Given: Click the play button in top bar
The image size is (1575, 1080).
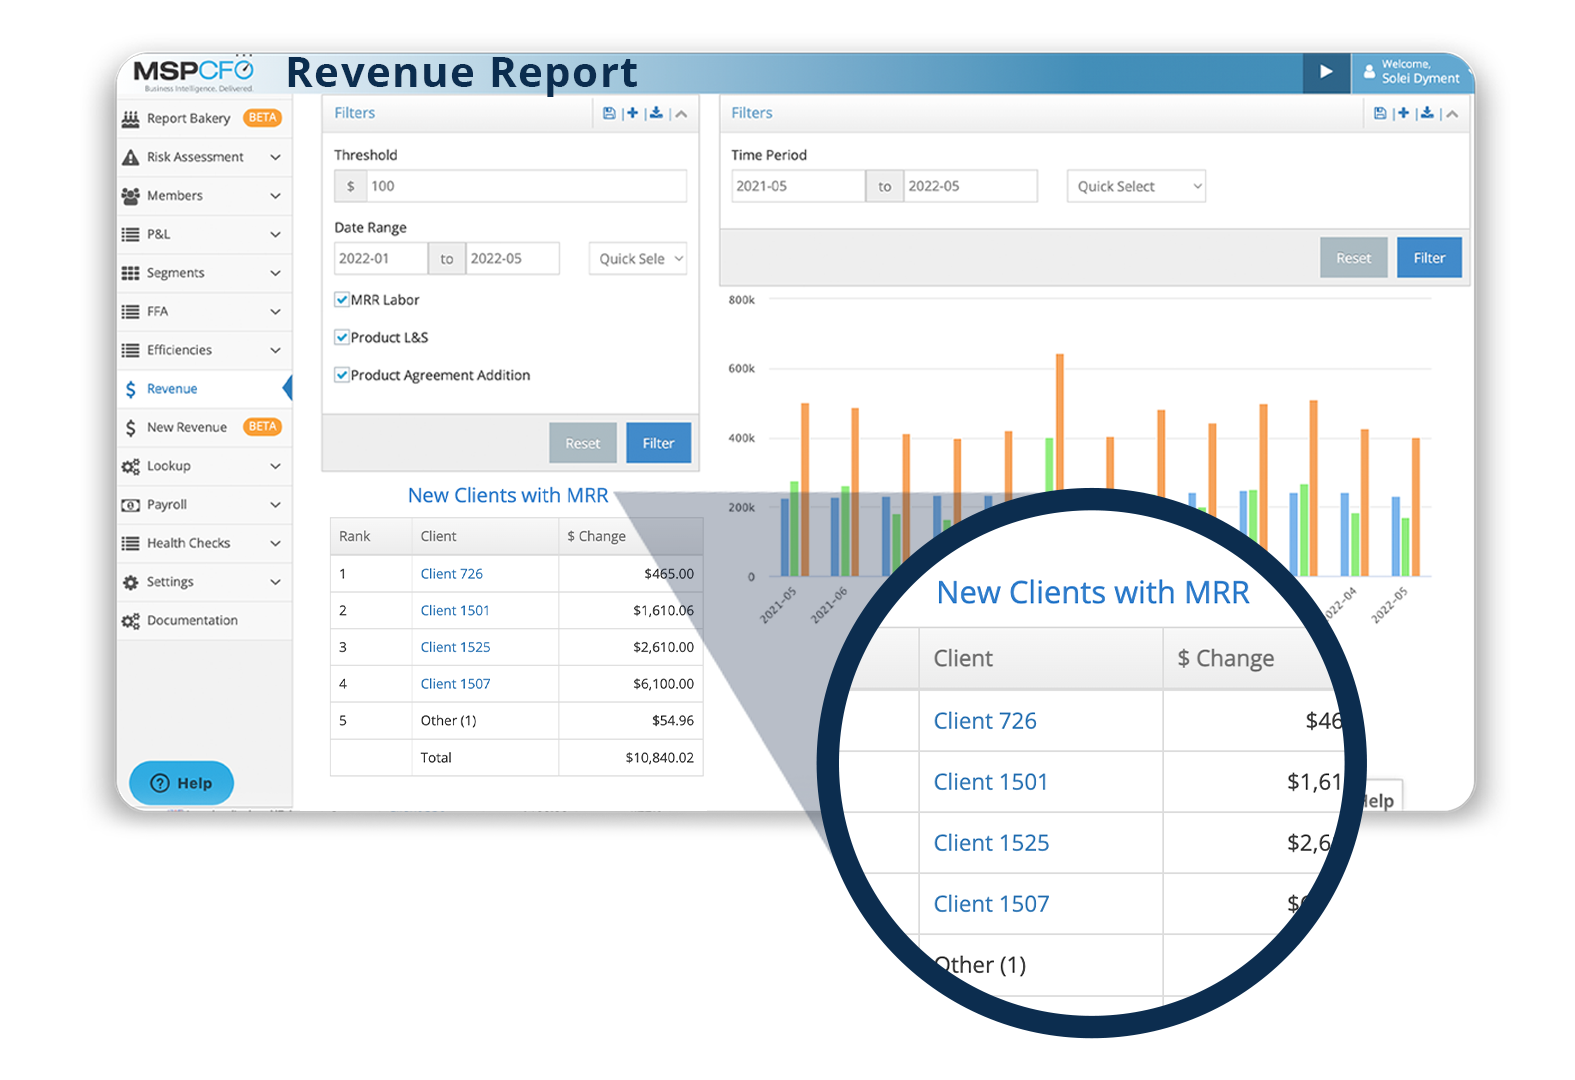Looking at the screenshot, I should click(x=1326, y=72).
